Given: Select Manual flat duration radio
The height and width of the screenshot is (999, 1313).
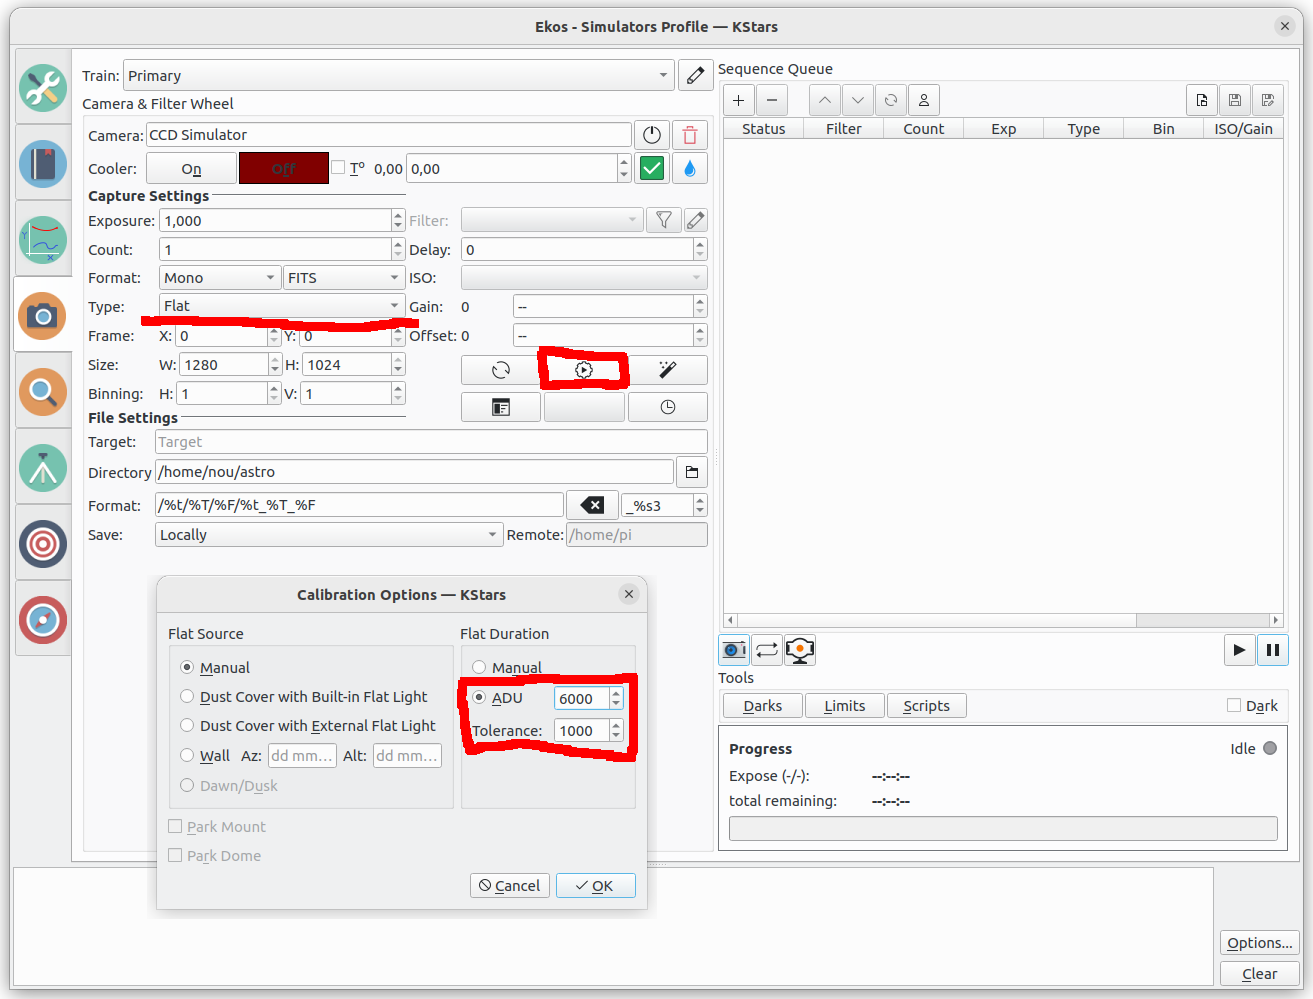Looking at the screenshot, I should [x=479, y=667].
